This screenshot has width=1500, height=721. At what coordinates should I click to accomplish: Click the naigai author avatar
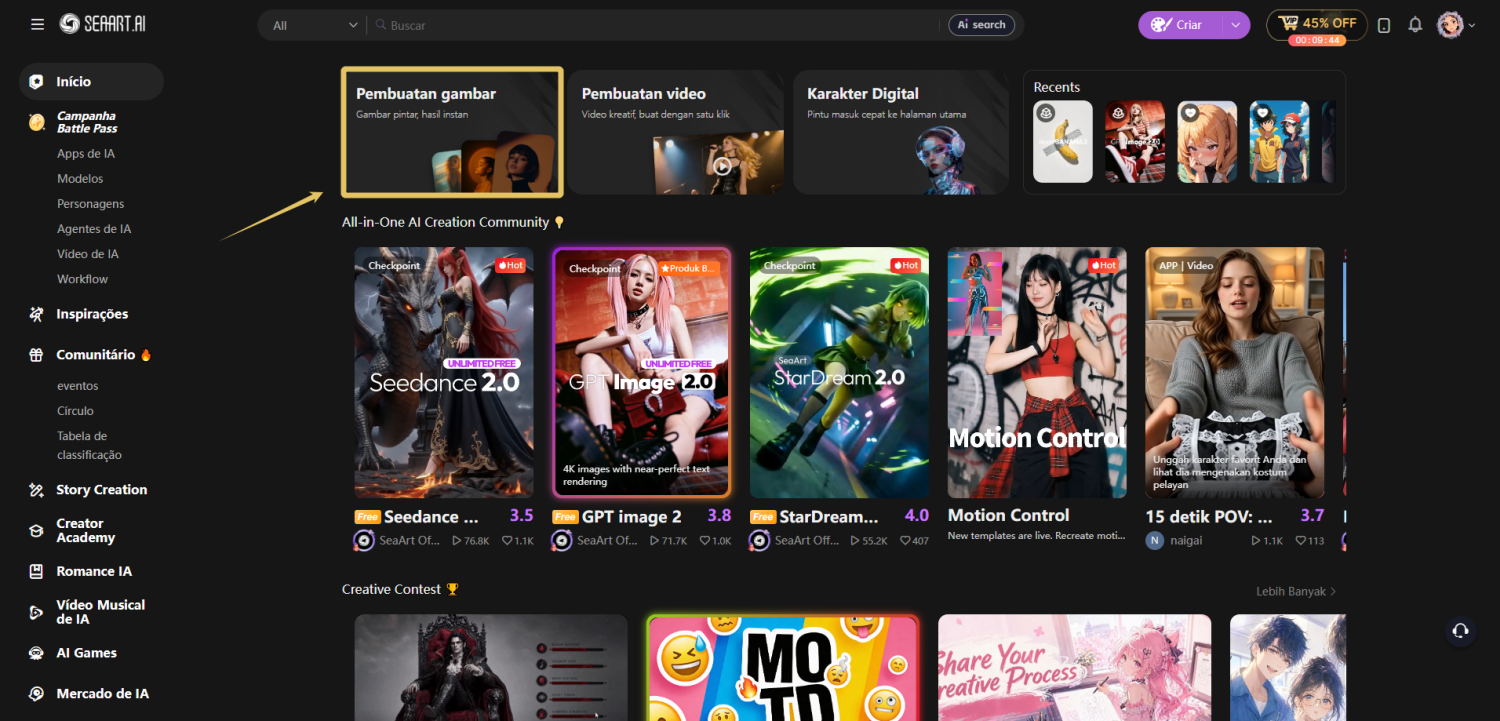1155,540
